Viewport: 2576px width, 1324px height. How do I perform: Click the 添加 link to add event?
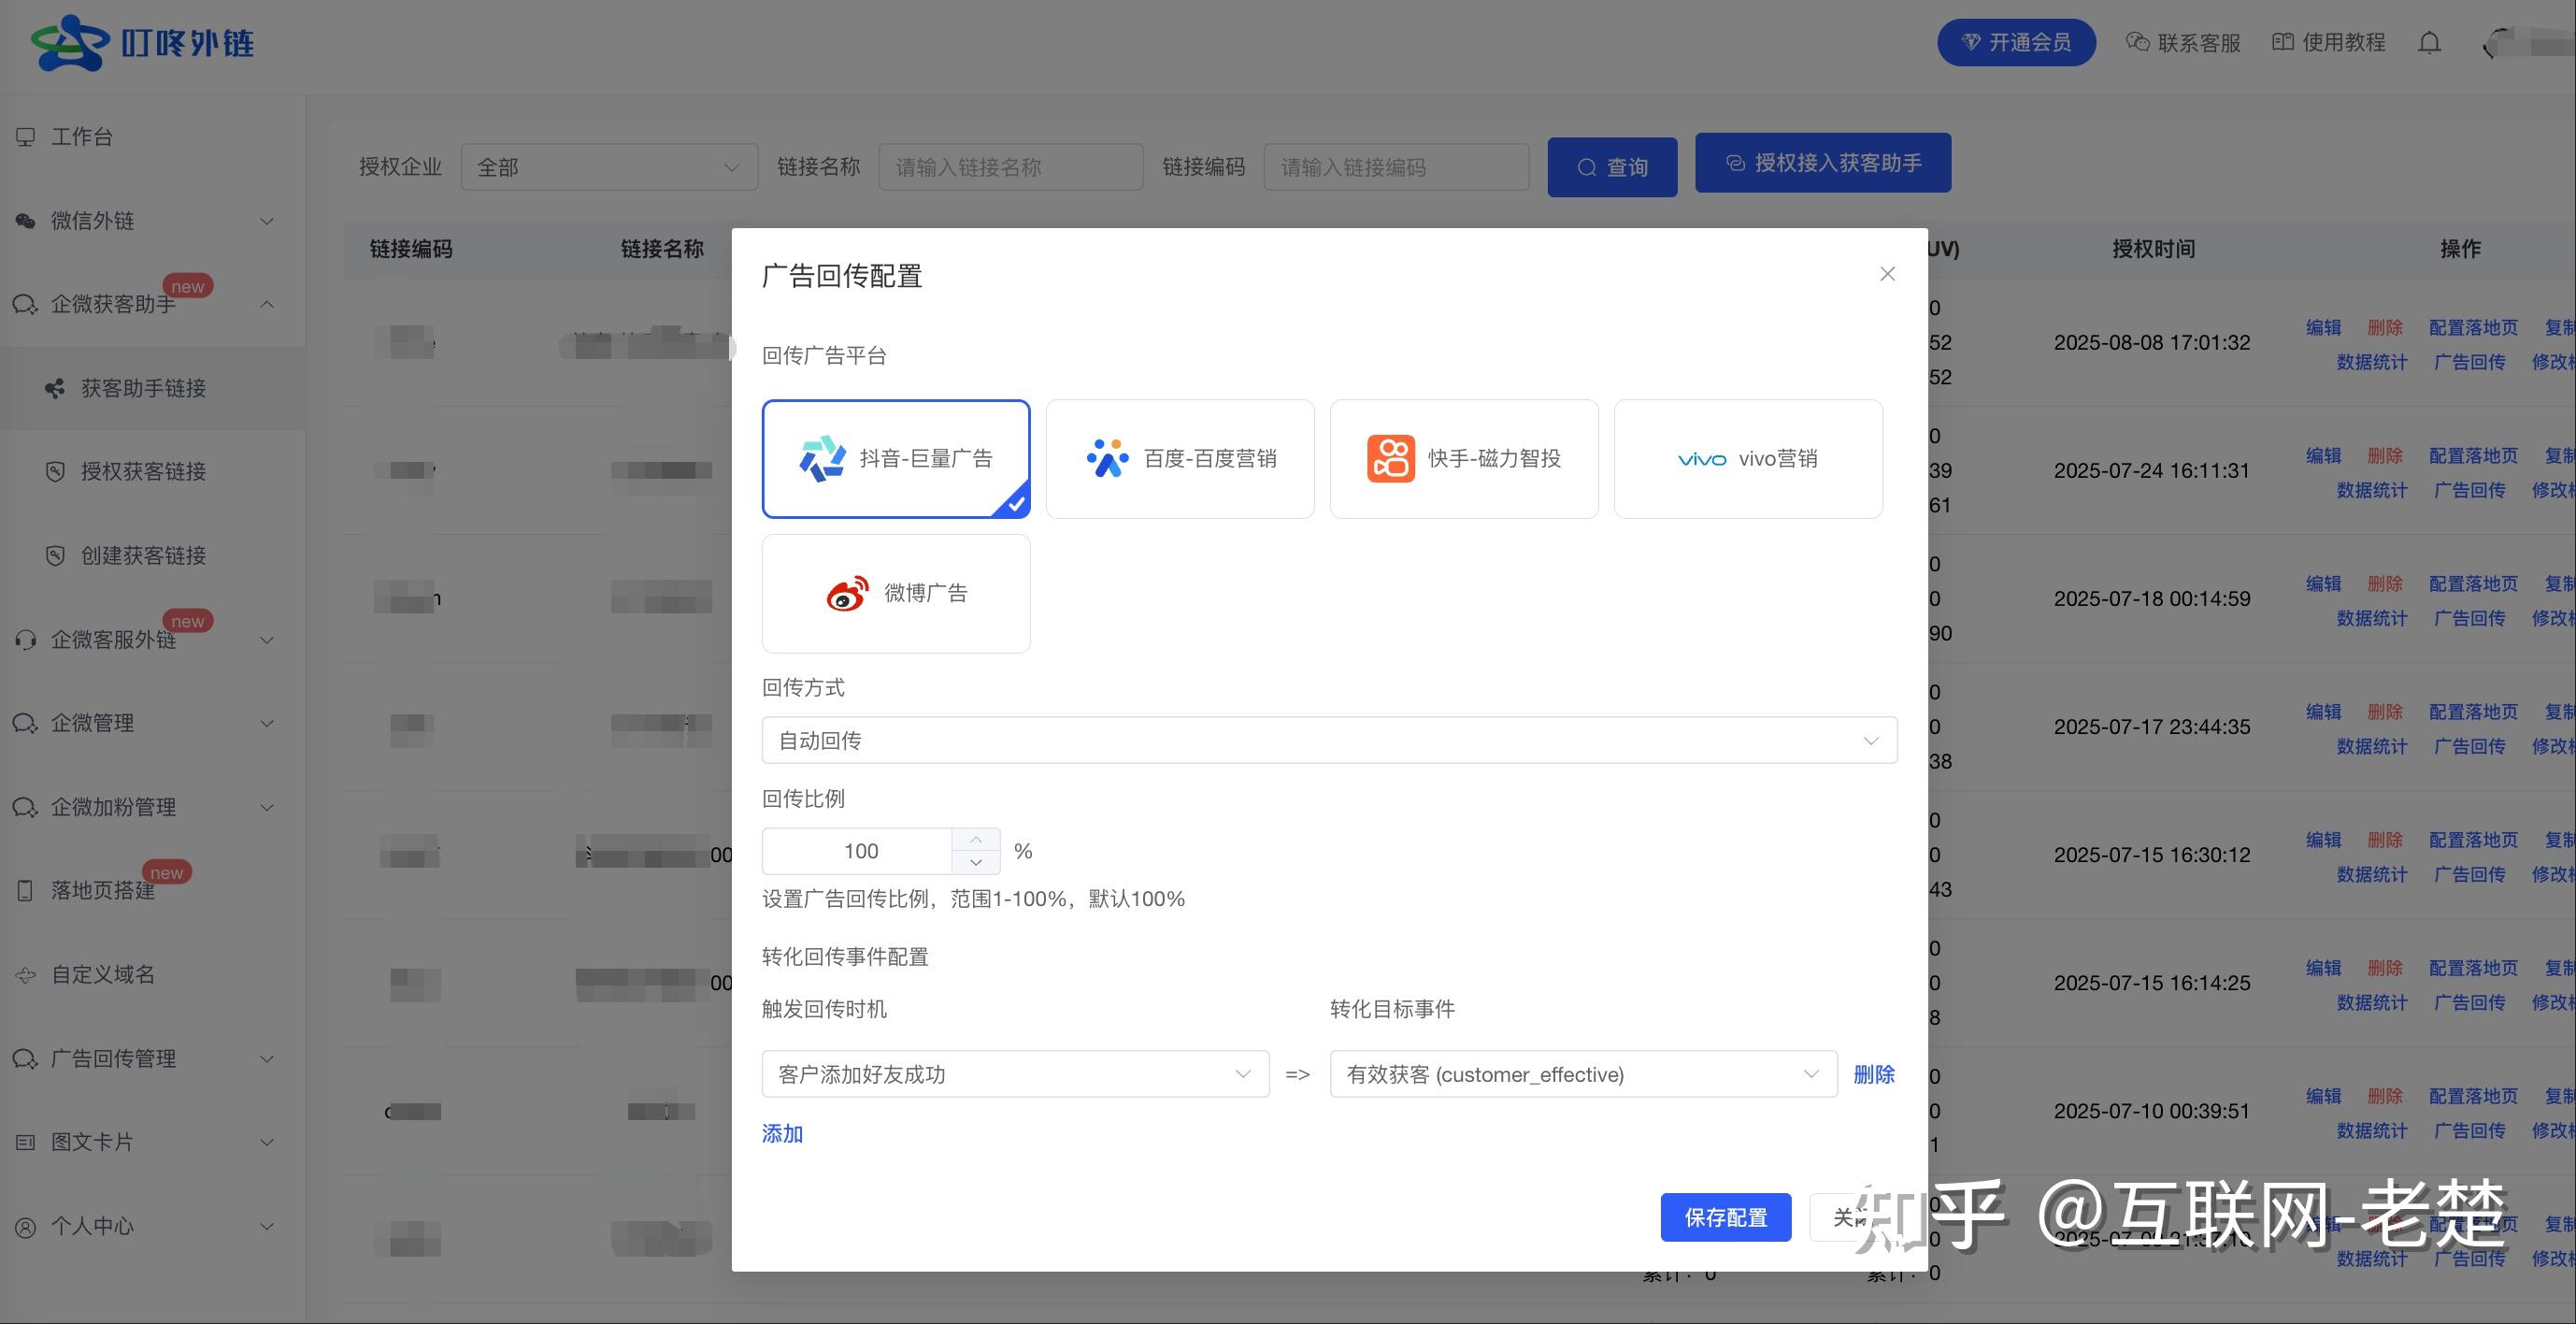click(x=782, y=1133)
